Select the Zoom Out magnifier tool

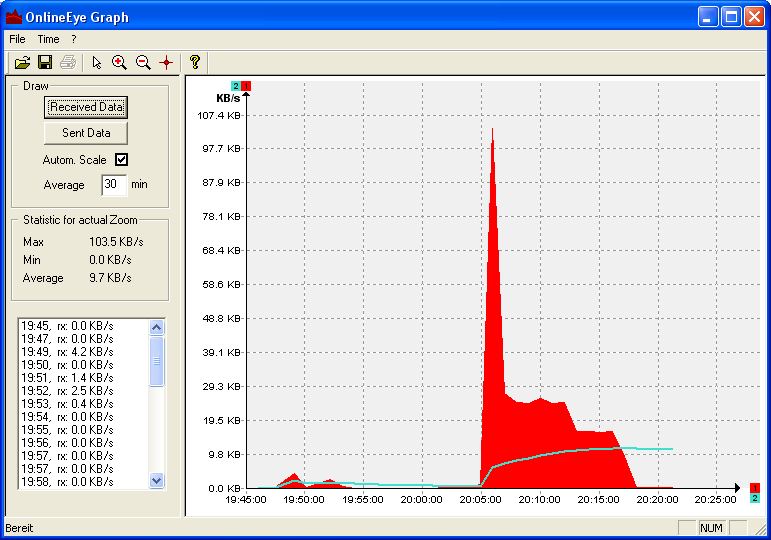pos(143,62)
